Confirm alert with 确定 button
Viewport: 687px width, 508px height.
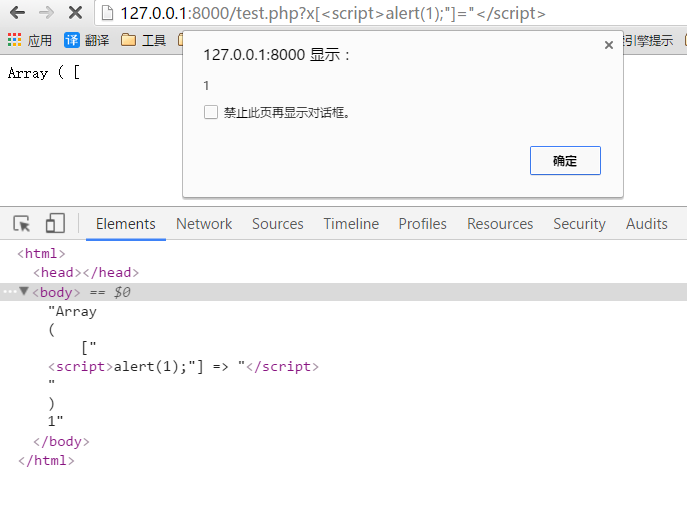point(565,160)
